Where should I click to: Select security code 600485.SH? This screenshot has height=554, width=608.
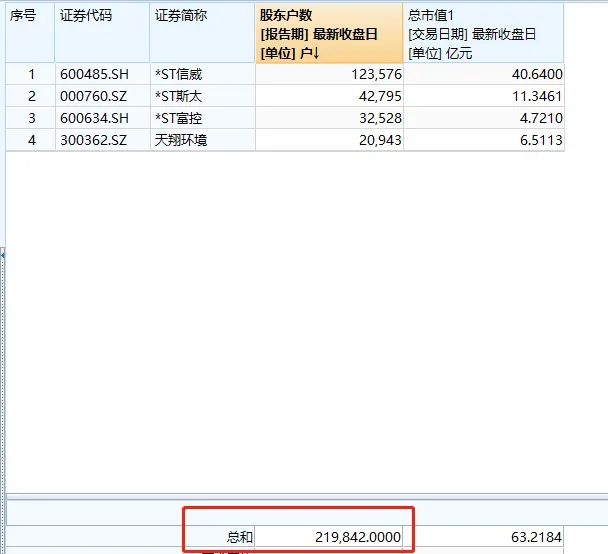click(x=94, y=74)
